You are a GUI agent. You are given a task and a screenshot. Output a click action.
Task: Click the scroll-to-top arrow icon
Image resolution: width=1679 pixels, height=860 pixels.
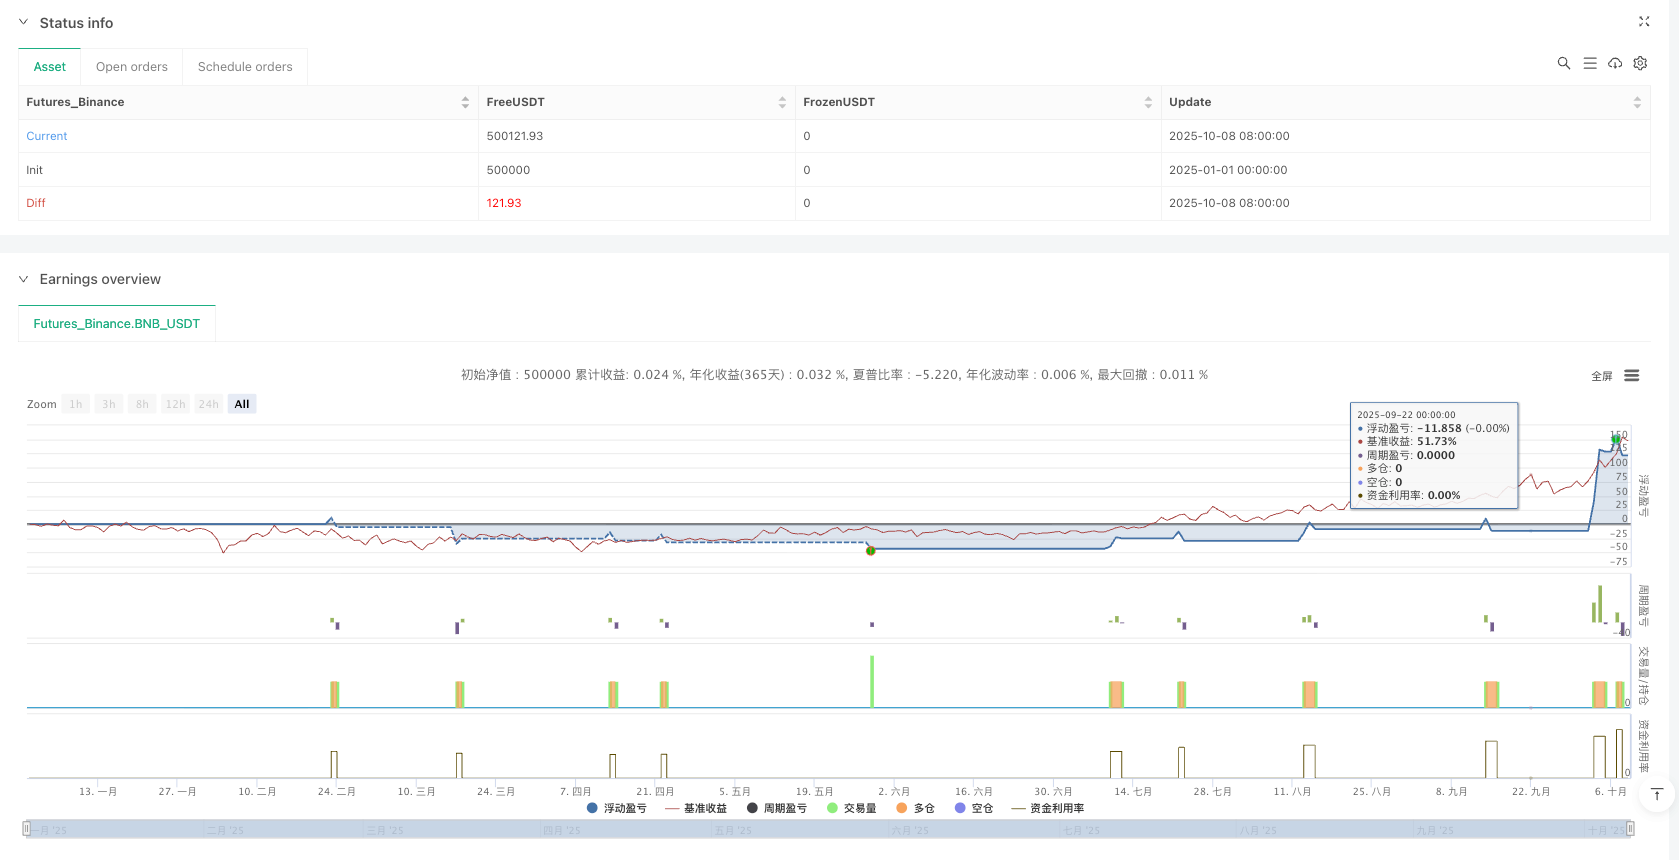tap(1657, 794)
